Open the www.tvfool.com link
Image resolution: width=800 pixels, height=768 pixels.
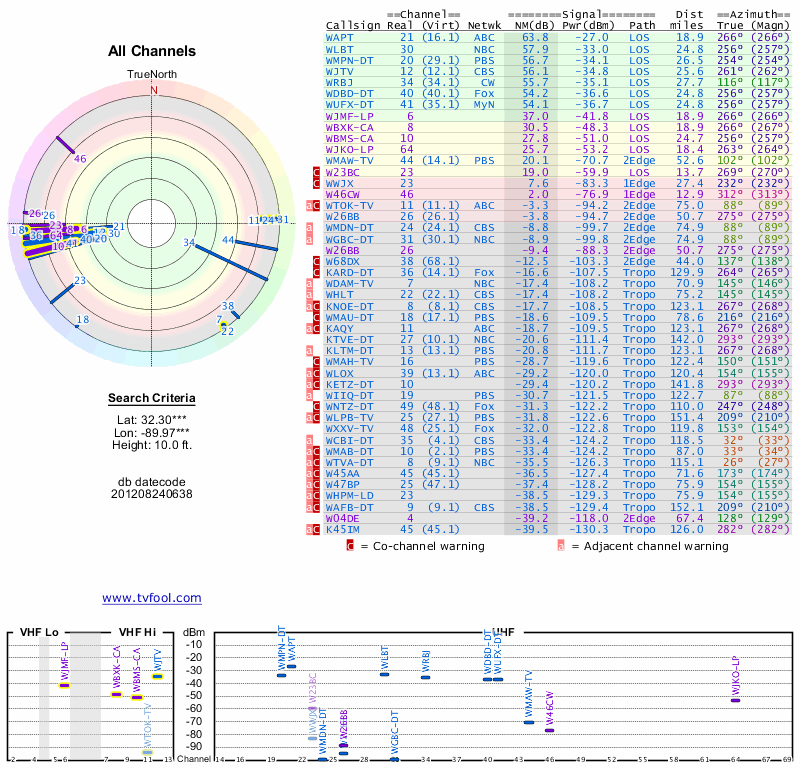pos(152,598)
